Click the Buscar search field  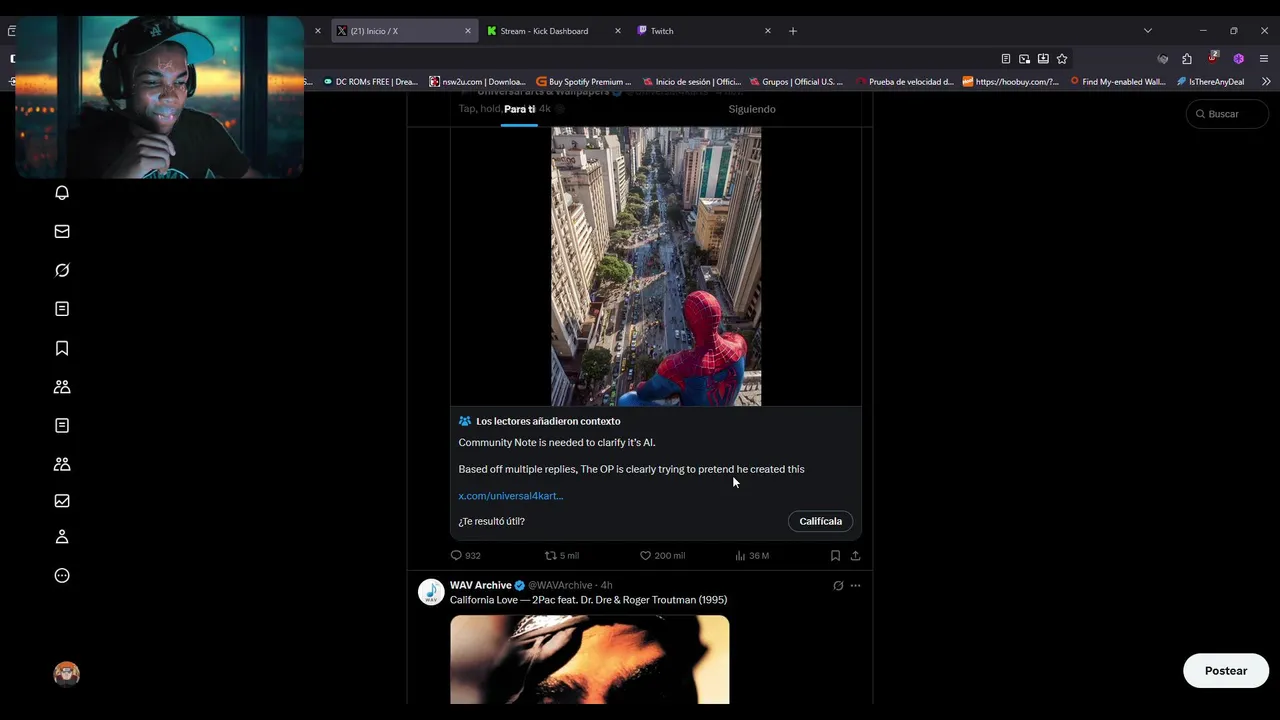[1227, 114]
